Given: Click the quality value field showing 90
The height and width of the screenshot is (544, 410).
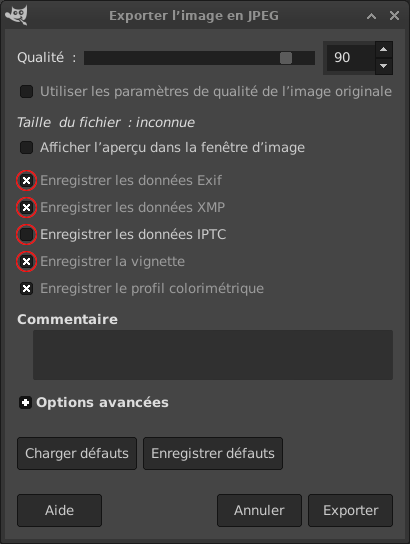Looking at the screenshot, I should [350, 58].
